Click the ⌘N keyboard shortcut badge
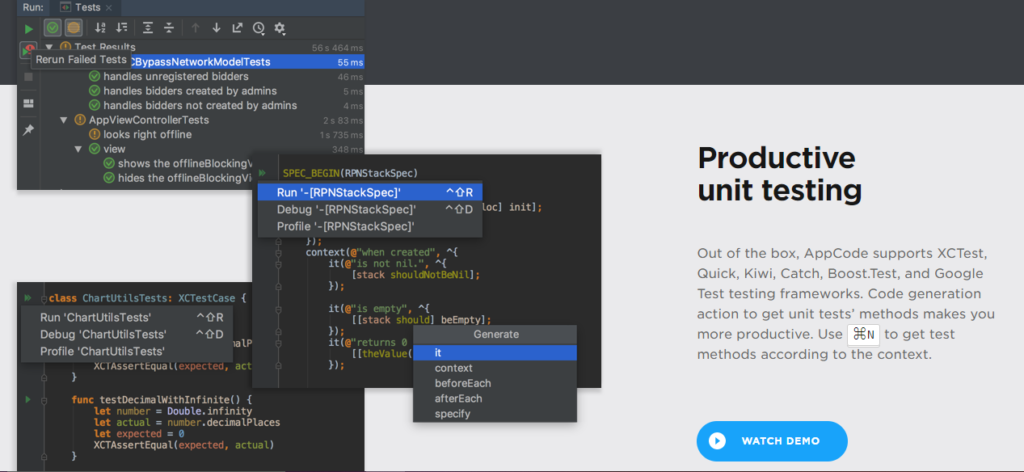1024x472 pixels. point(863,335)
